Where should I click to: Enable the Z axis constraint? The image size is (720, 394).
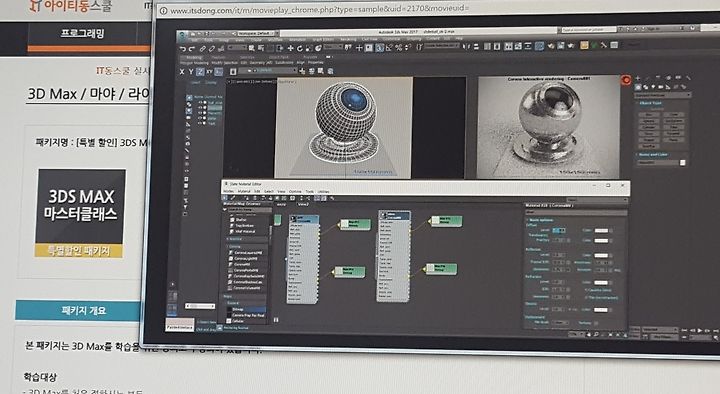pos(200,72)
